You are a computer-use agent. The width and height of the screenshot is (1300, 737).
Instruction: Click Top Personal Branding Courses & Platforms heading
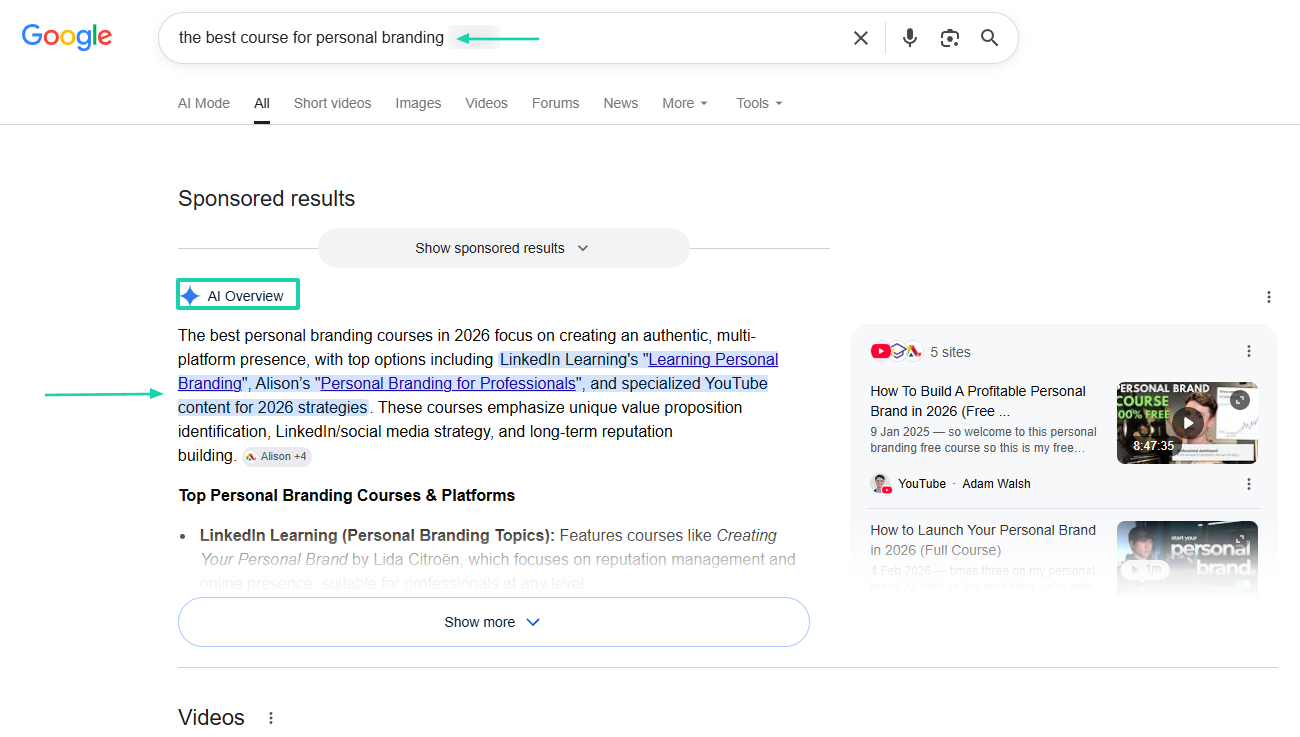(x=347, y=495)
